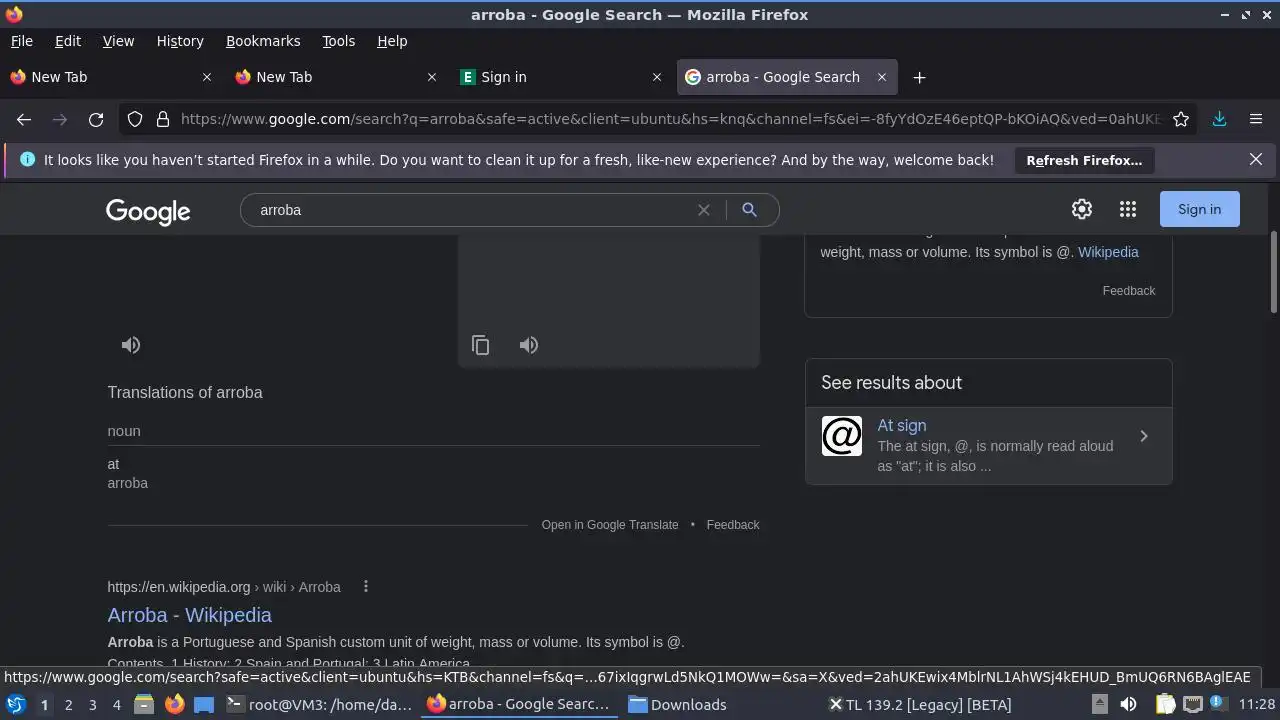Open the Tools menu
The image size is (1280, 720).
338,41
